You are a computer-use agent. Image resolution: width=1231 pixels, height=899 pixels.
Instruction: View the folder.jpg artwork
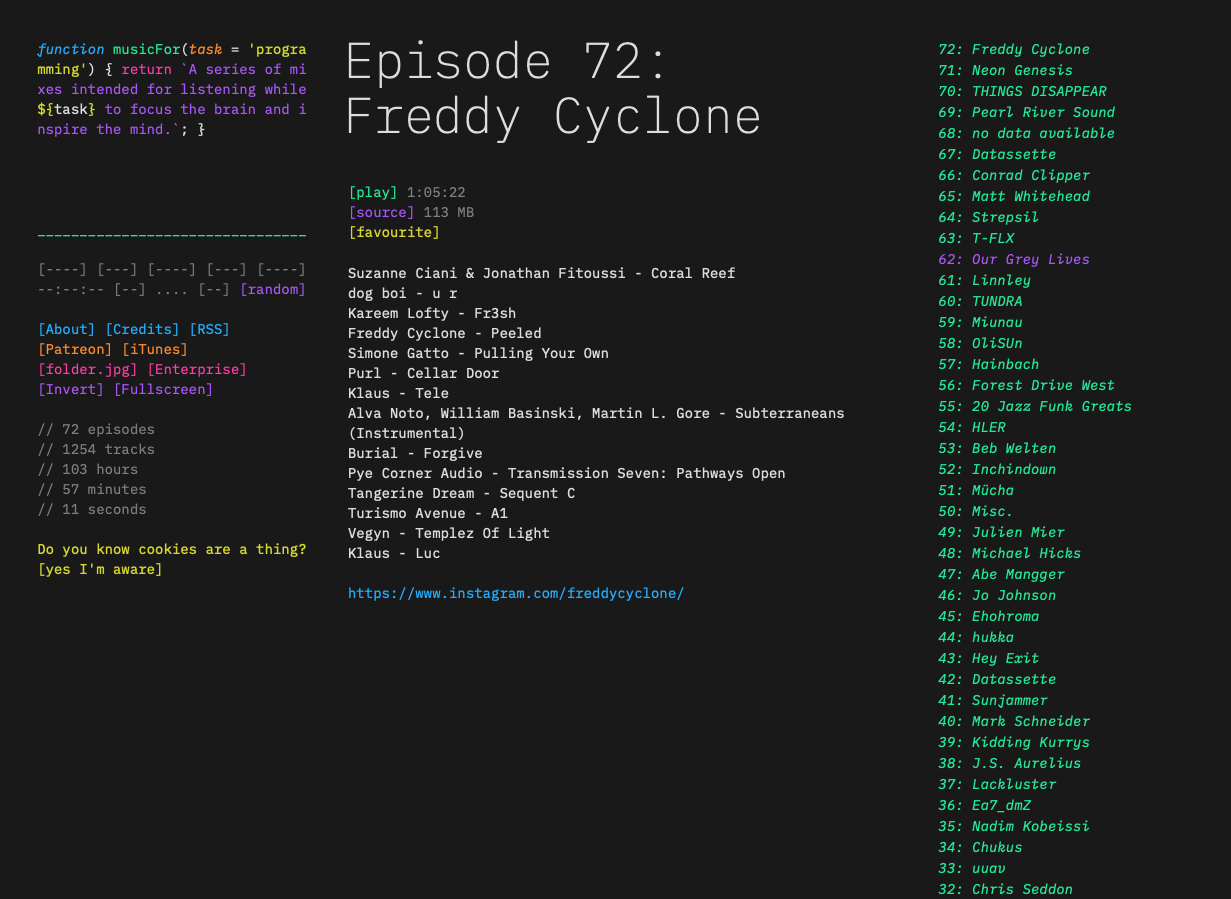point(87,369)
